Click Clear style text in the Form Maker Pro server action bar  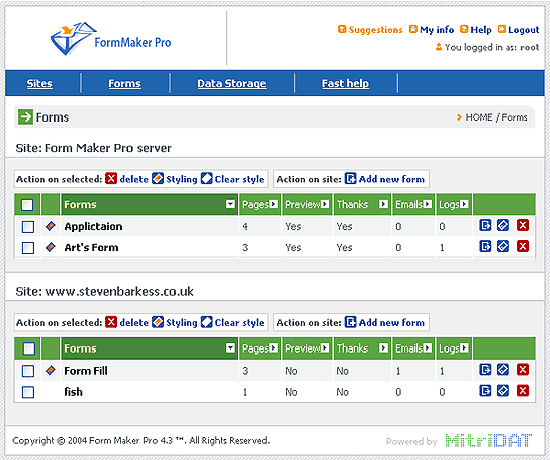click(239, 179)
